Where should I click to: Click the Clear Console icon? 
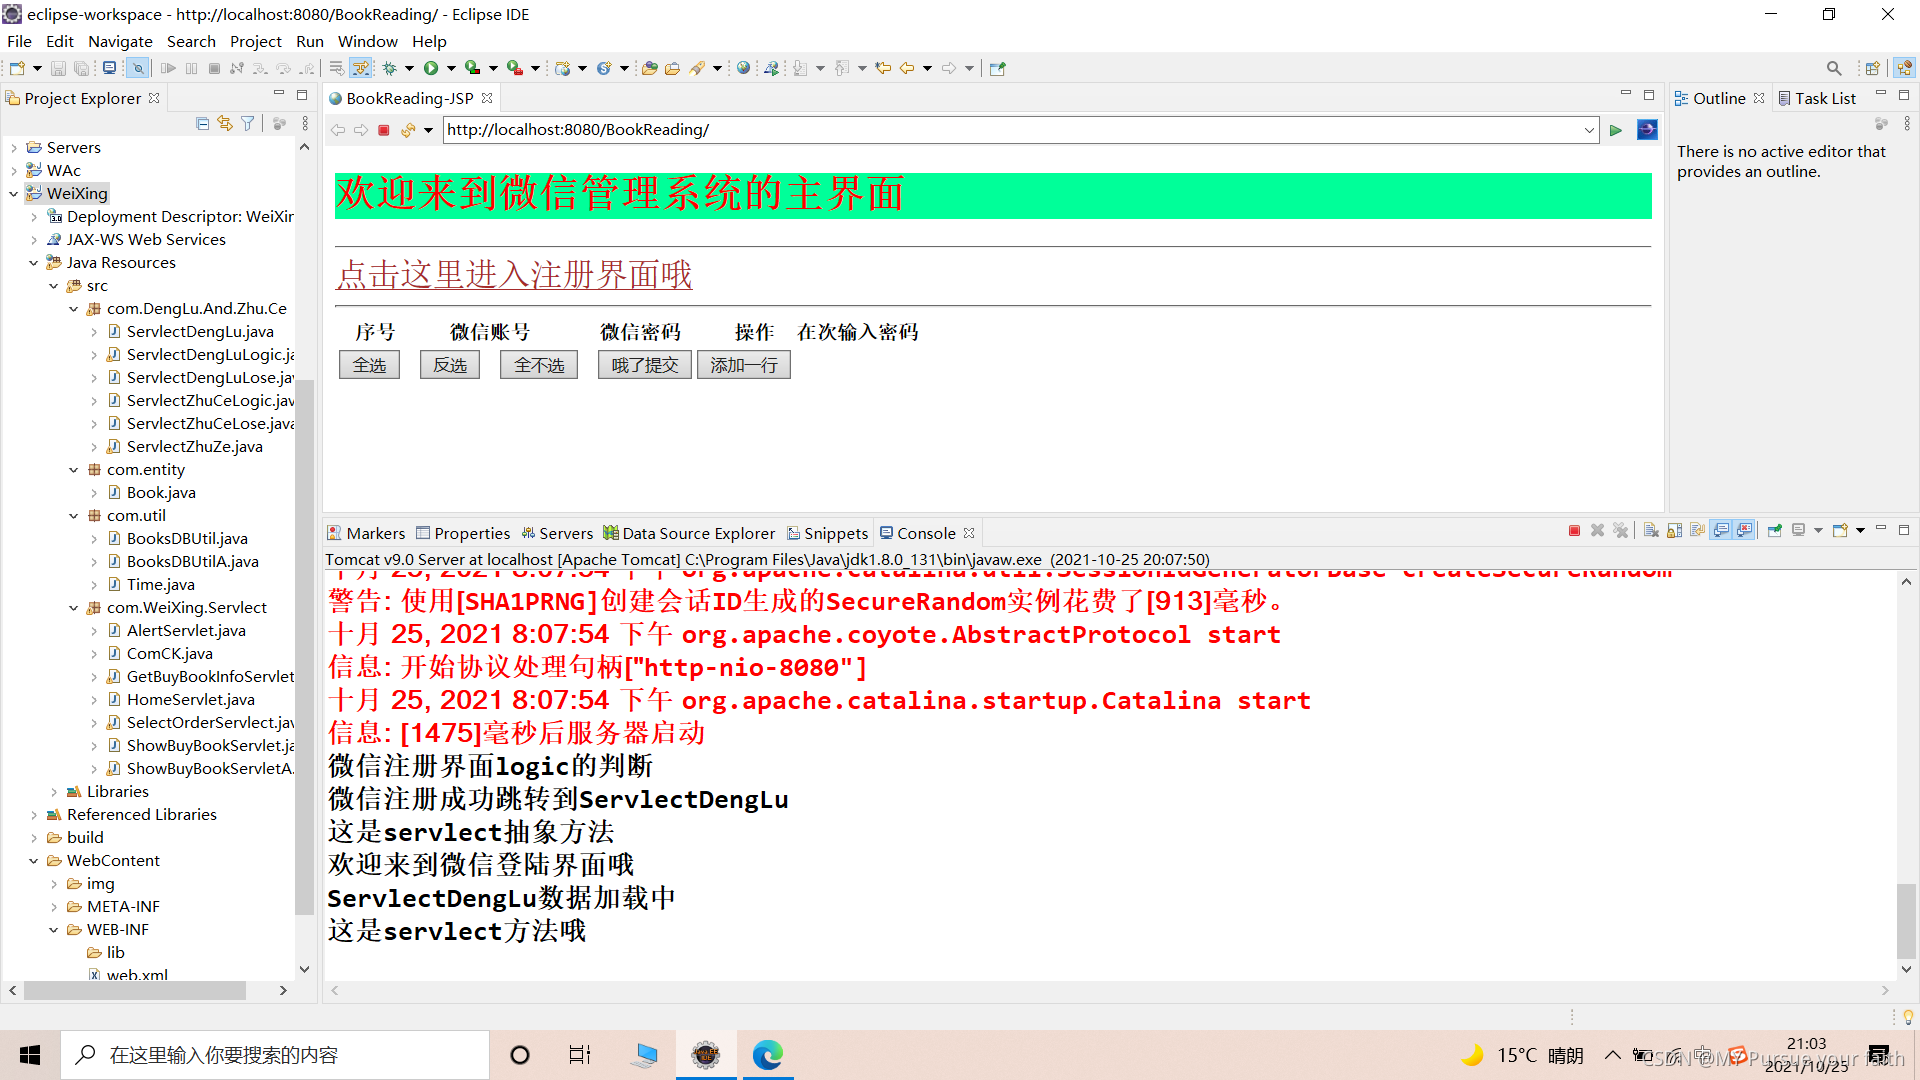coord(1651,531)
